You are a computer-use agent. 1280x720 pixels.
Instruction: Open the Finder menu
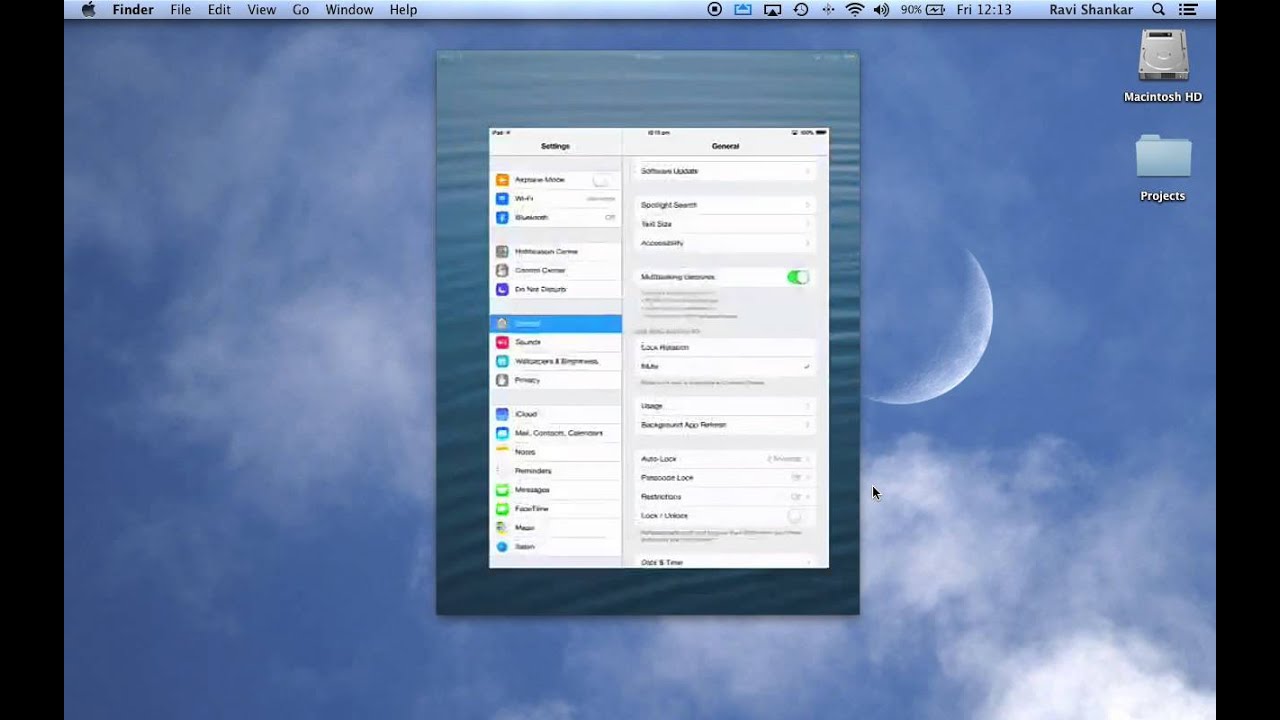133,10
